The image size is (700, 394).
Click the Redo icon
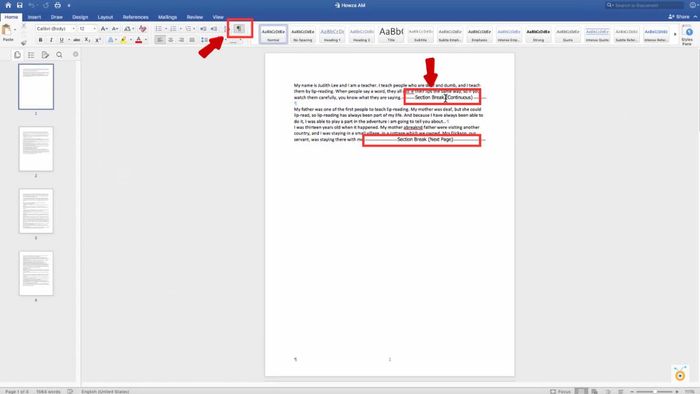[45, 5]
